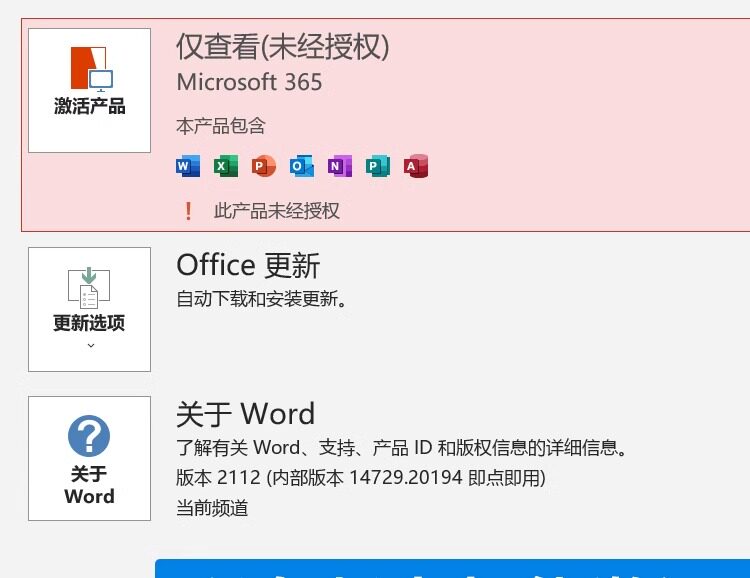The image size is (750, 578).
Task: Click the heading 仅查看(未经授权)
Action: click(x=283, y=47)
